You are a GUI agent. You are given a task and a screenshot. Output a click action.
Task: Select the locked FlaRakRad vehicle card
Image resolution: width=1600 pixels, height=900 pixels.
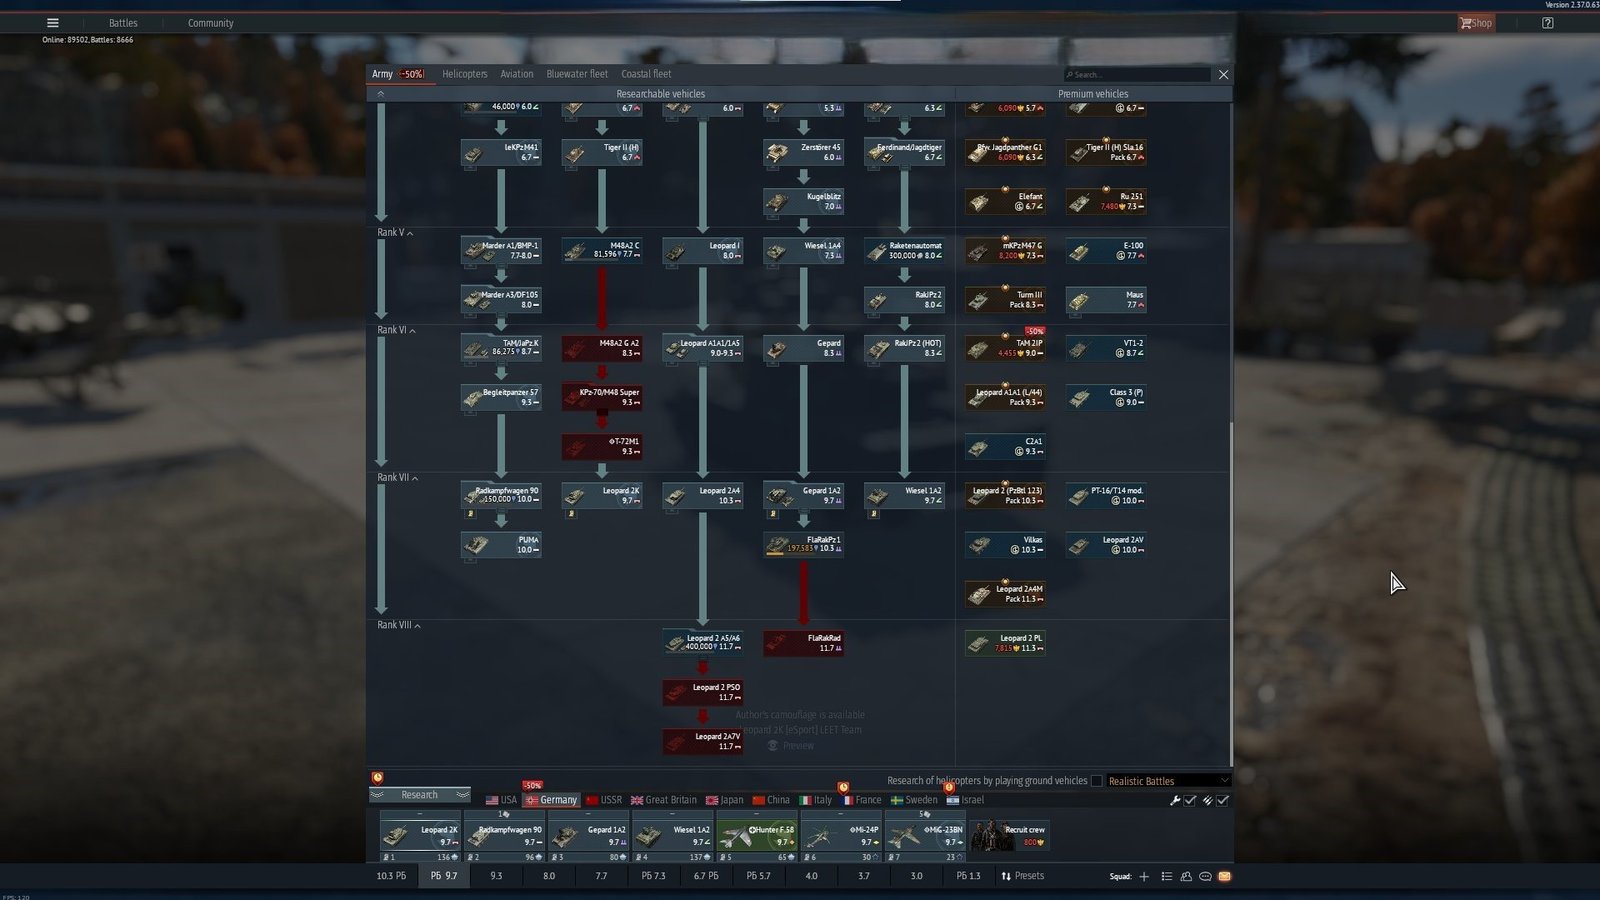click(x=804, y=642)
